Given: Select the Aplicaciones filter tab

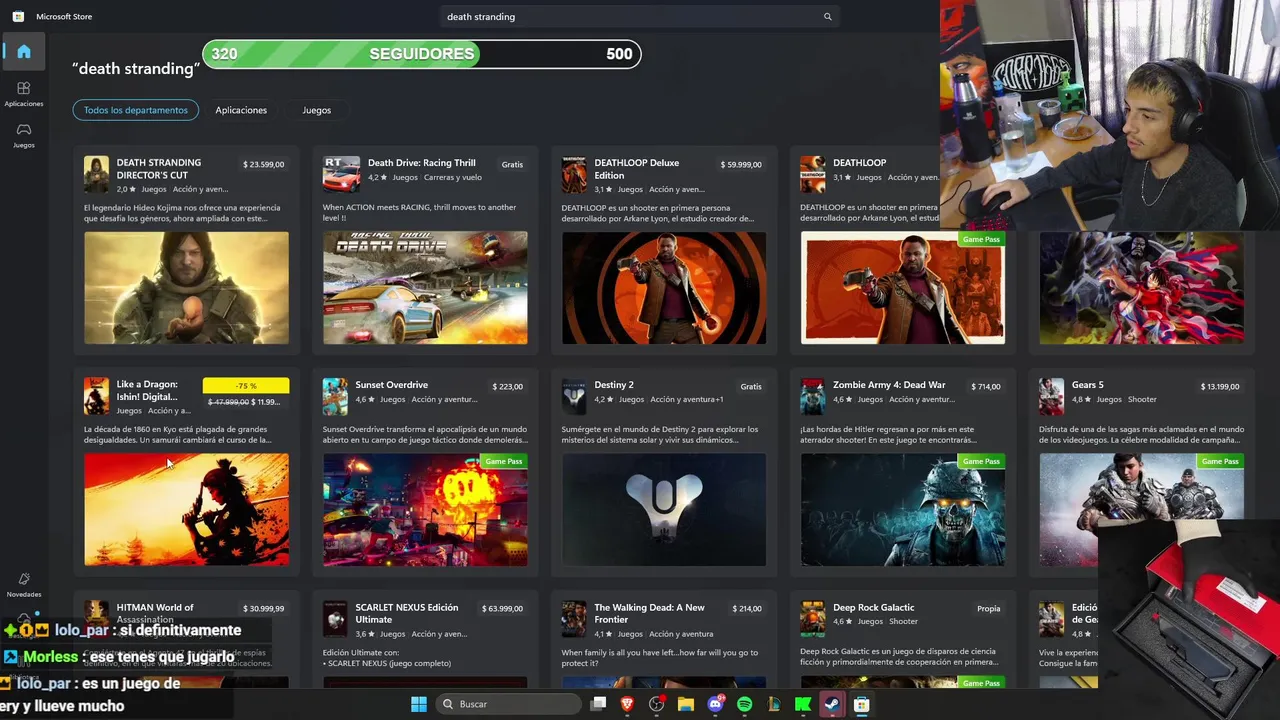Looking at the screenshot, I should [x=241, y=110].
